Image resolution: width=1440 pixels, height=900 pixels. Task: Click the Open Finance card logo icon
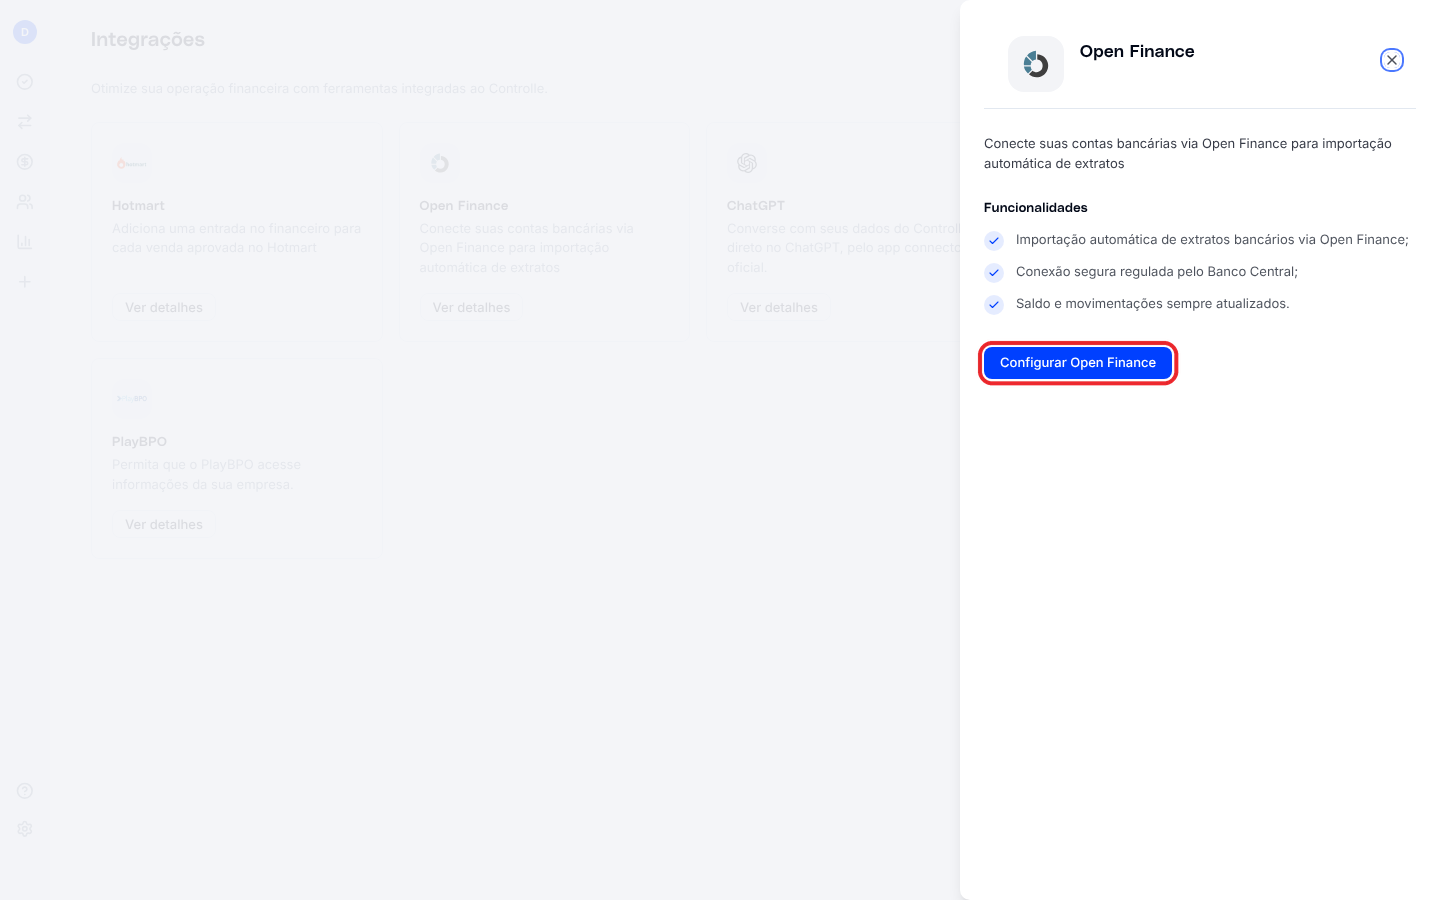[439, 163]
